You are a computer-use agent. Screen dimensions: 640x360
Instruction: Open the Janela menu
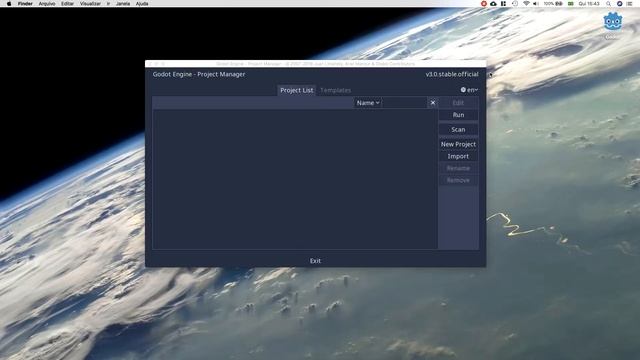pyautogui.click(x=123, y=4)
